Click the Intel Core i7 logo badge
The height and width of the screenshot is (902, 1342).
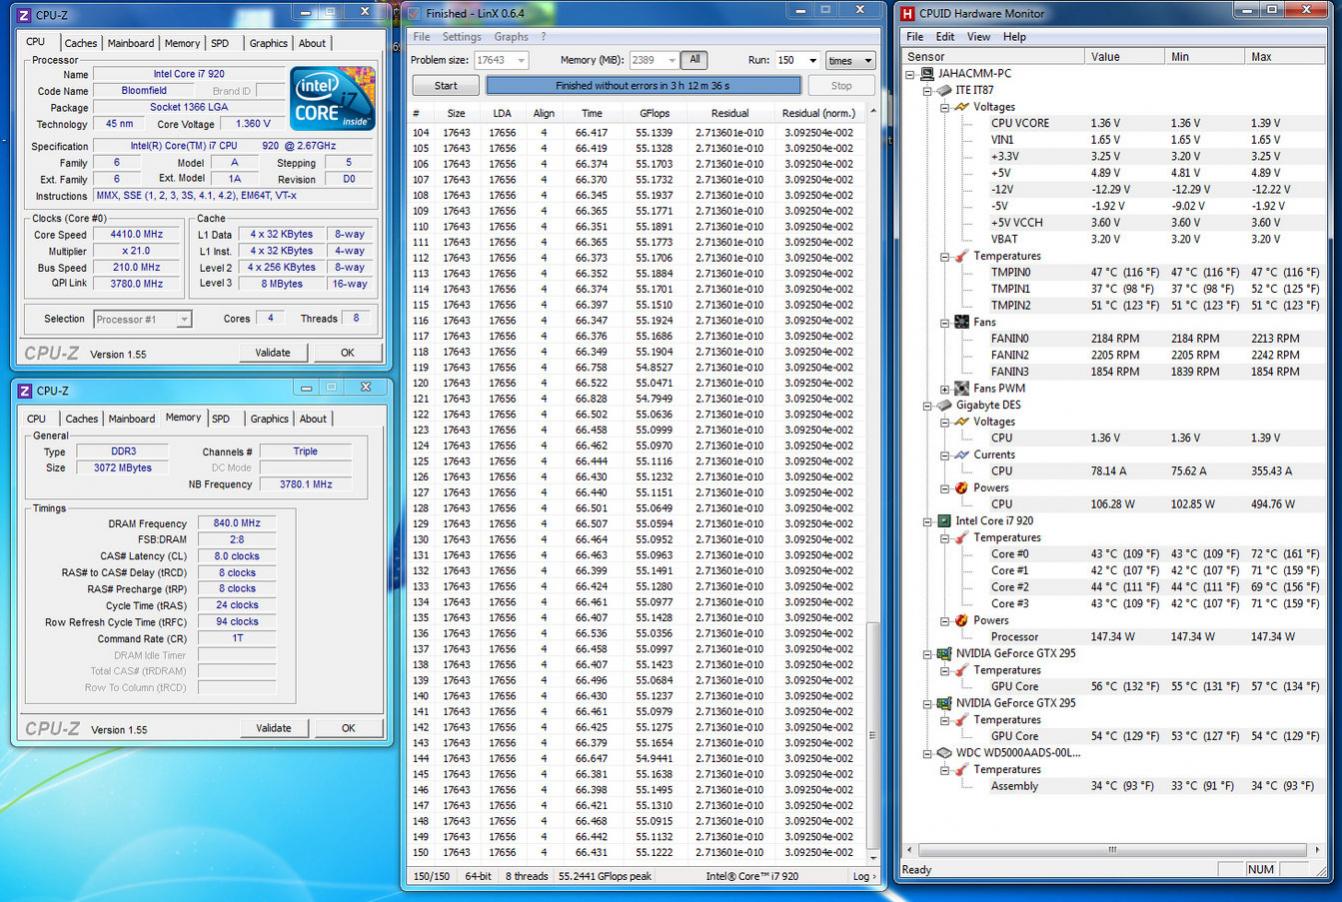tap(332, 98)
